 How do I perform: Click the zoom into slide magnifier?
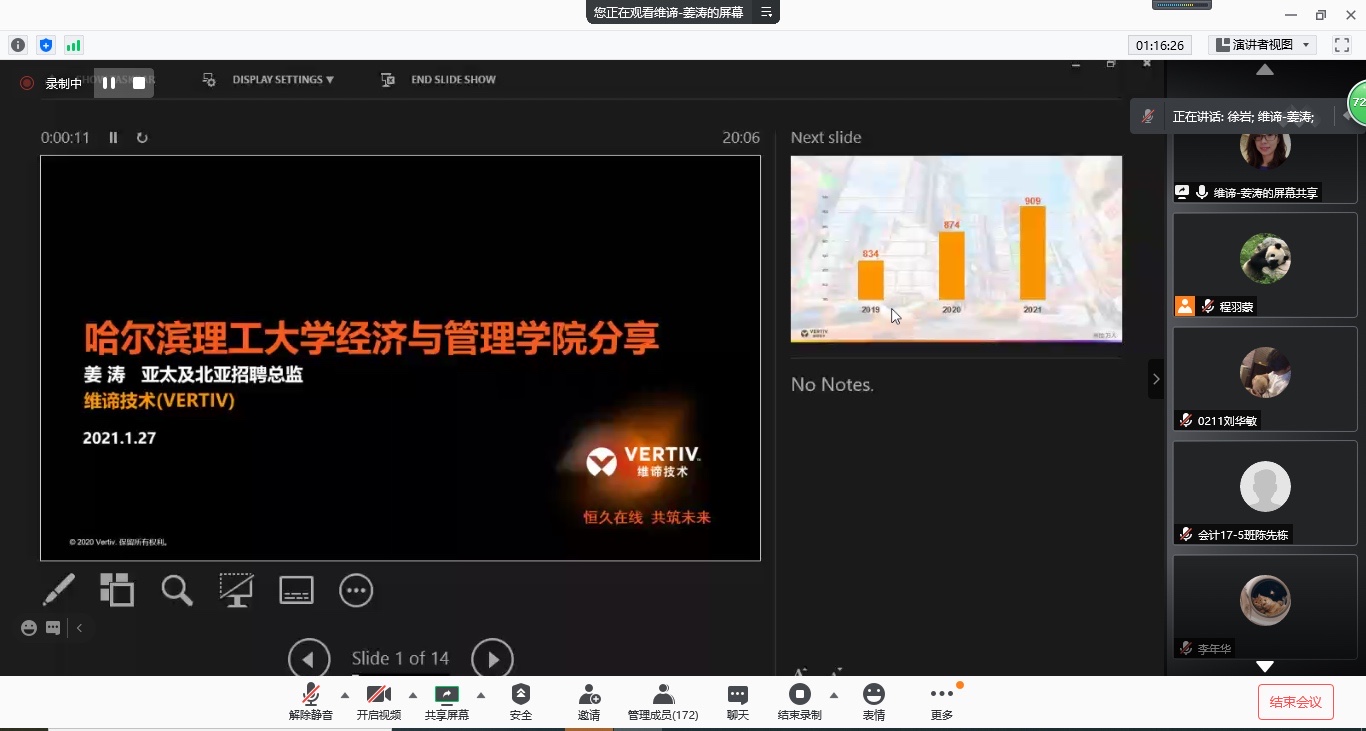177,590
